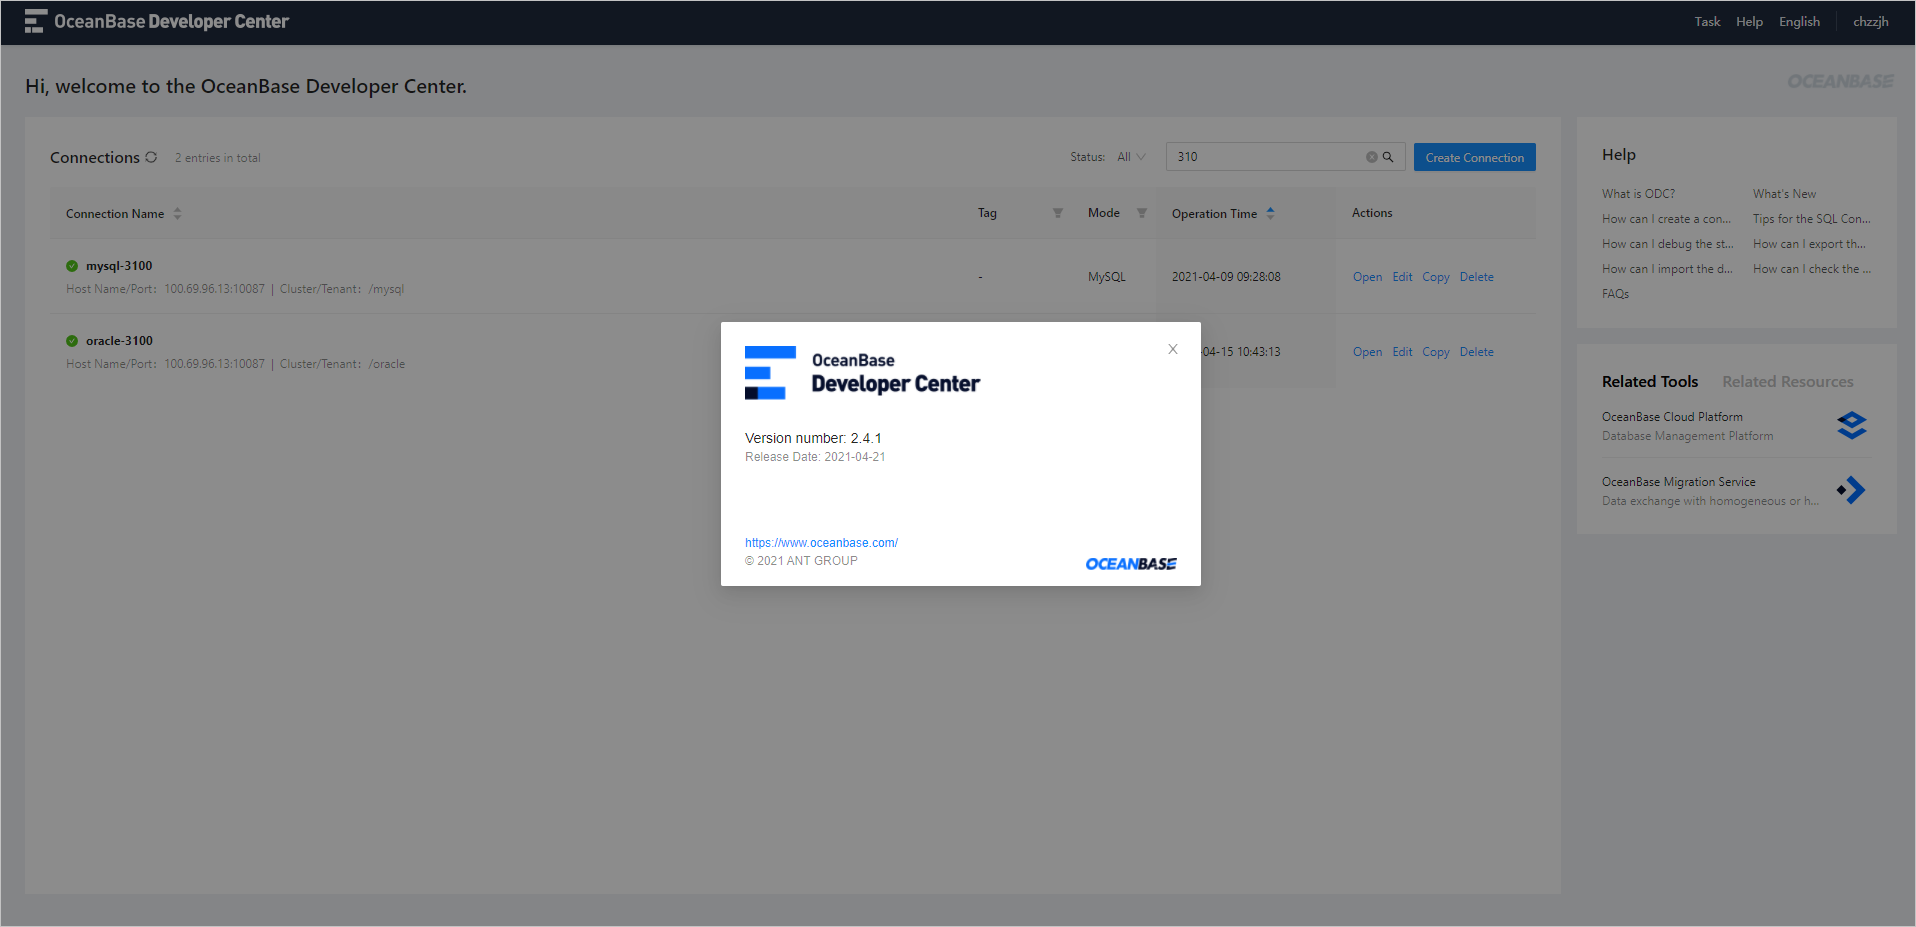Open the Help menu in top bar

tap(1749, 22)
